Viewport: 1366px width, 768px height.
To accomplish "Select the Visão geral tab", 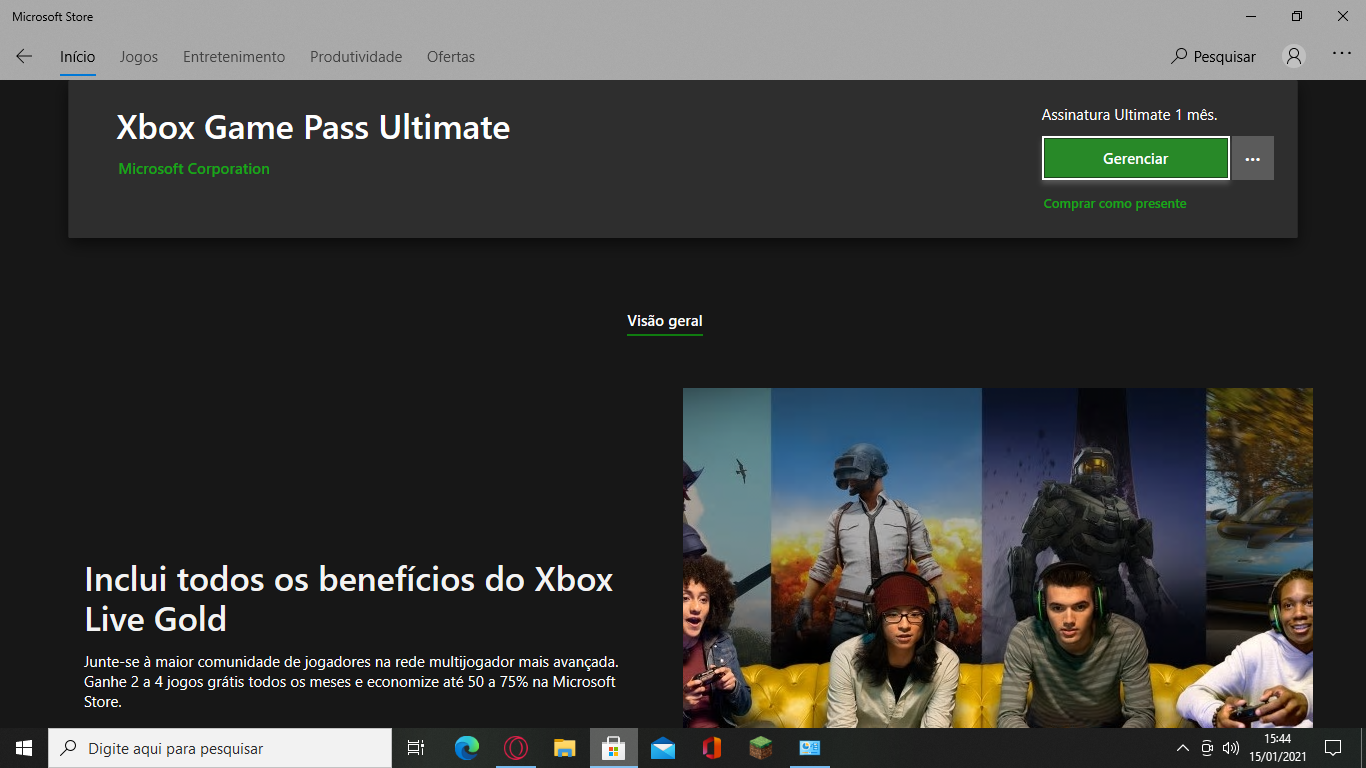I will pyautogui.click(x=665, y=322).
